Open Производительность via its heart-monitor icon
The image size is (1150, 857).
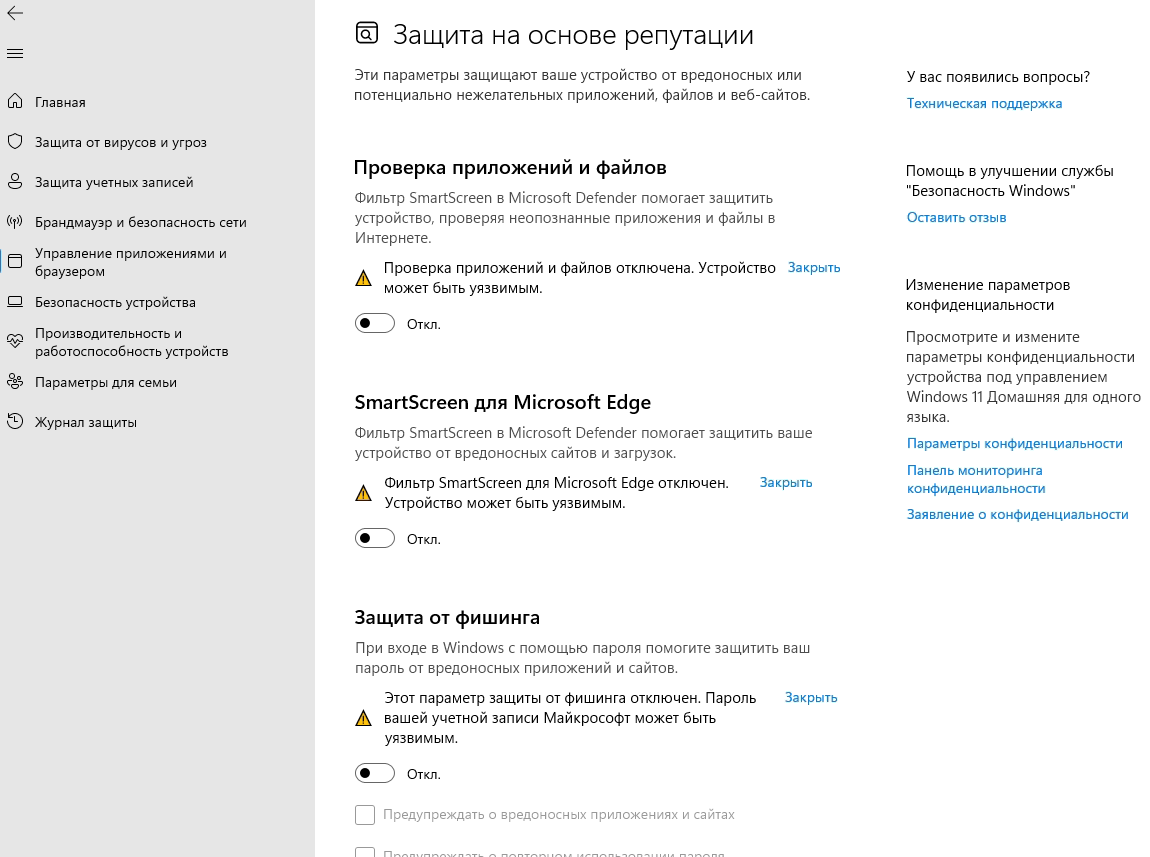[15, 341]
